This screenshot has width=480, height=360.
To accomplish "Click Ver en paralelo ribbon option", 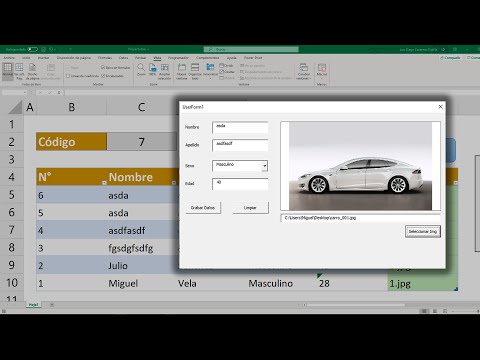I will pyautogui.click(x=252, y=66).
